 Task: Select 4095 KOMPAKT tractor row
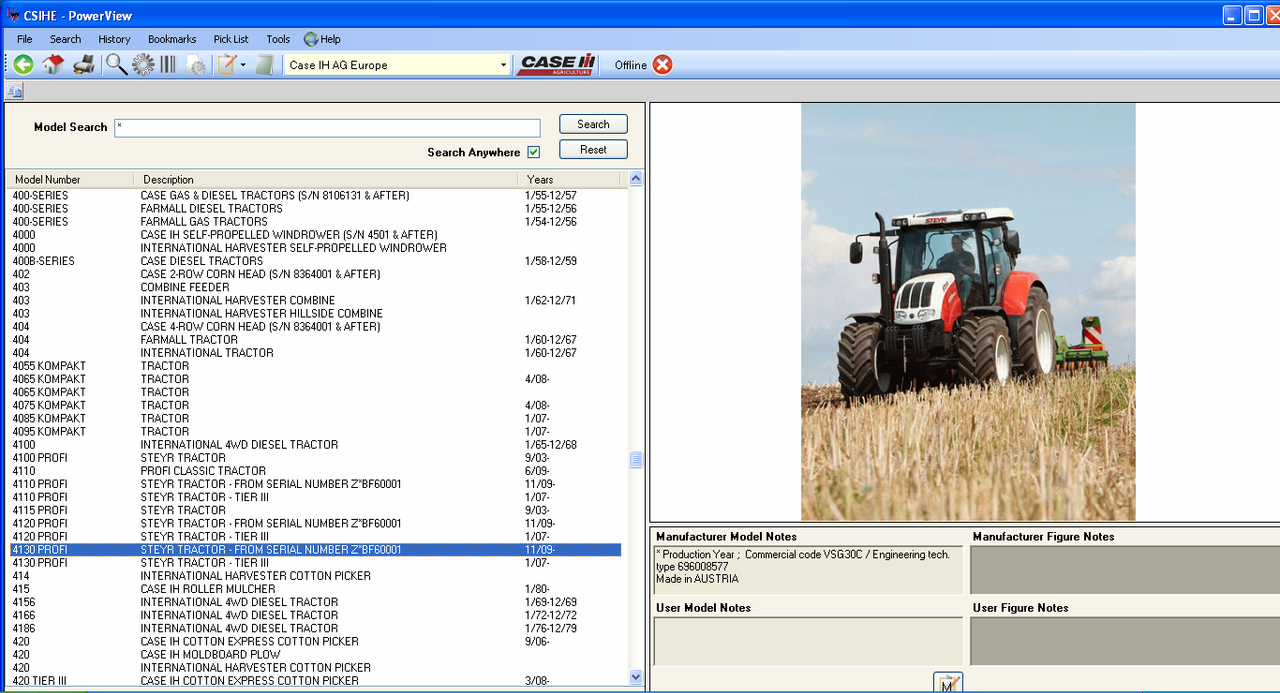pos(314,432)
